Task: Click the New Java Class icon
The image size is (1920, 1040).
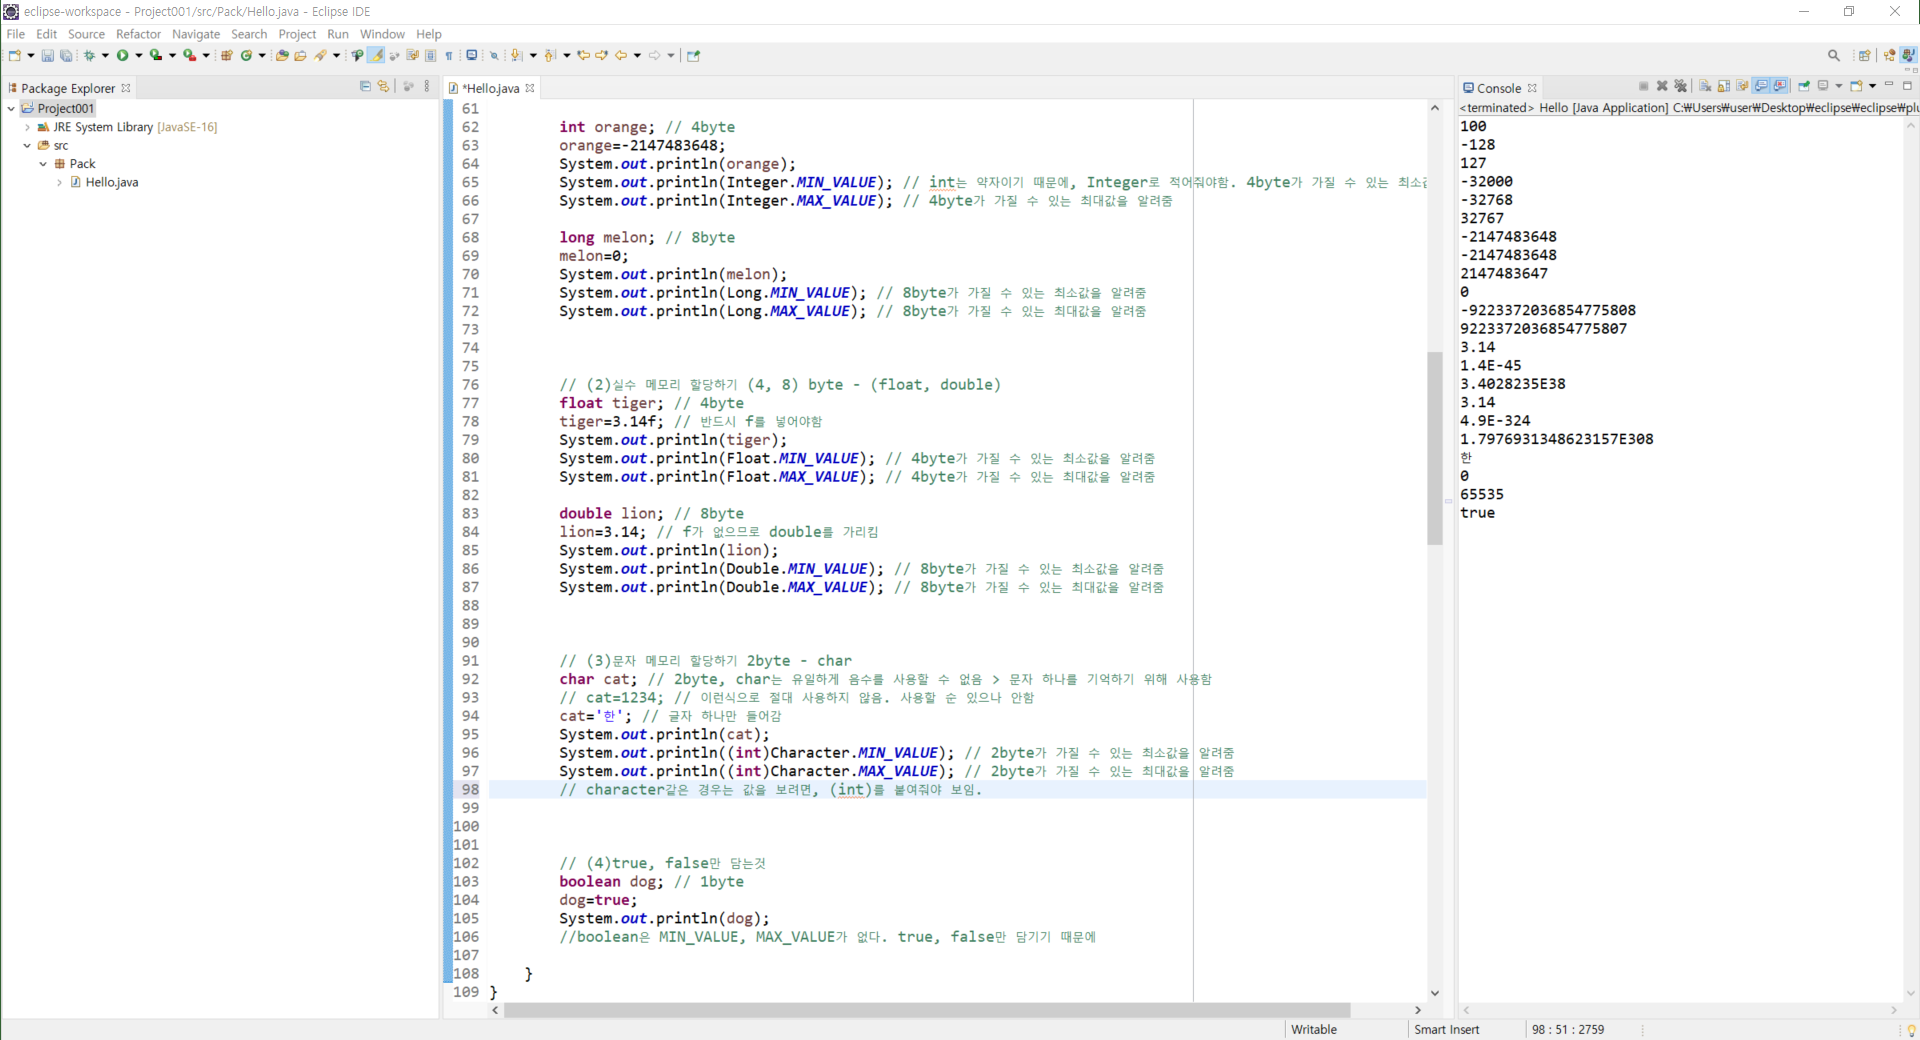Action: [246, 56]
